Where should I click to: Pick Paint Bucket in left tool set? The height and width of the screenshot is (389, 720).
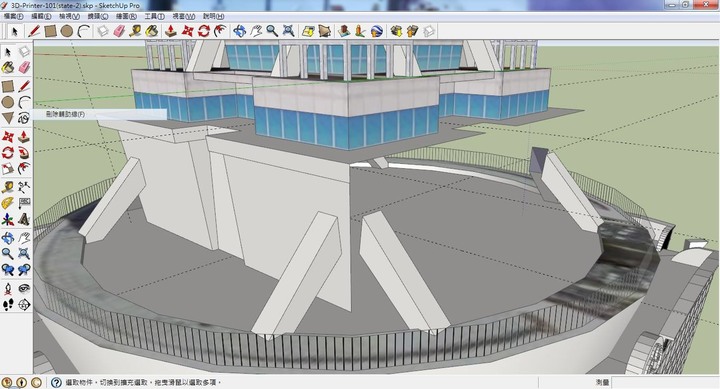pyautogui.click(x=8, y=68)
